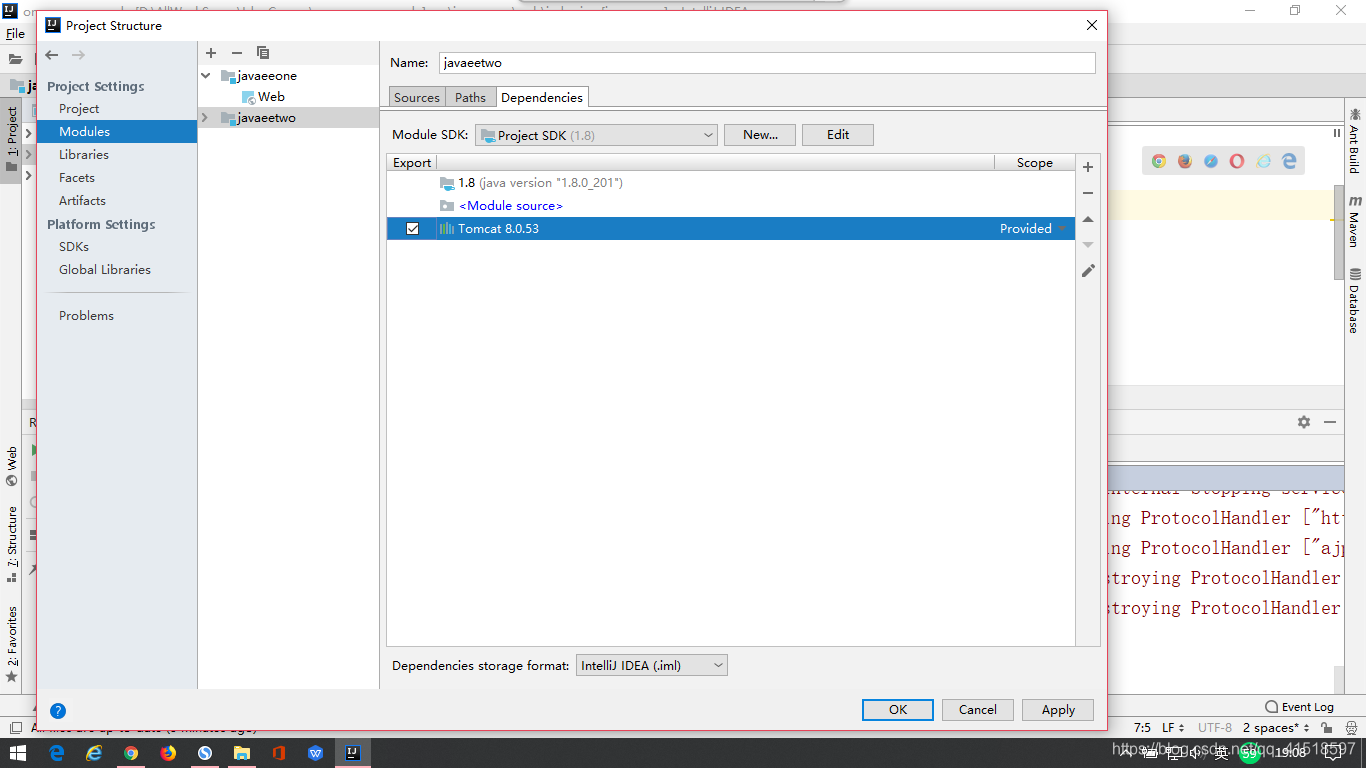Add dependency with plus icon beside table
Screen dimensions: 1366x768
(x=1088, y=167)
